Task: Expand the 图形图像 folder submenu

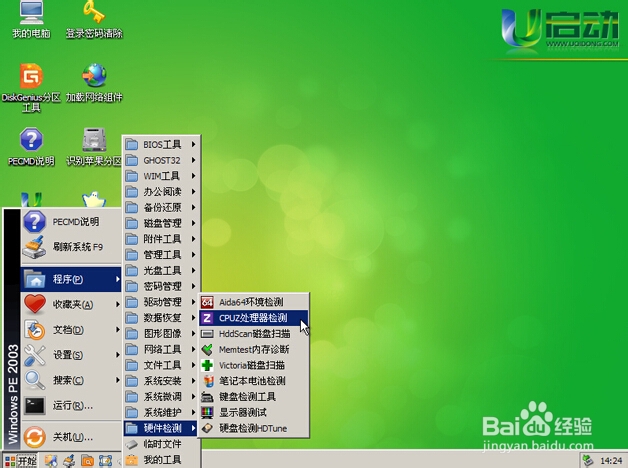Action: pos(161,333)
